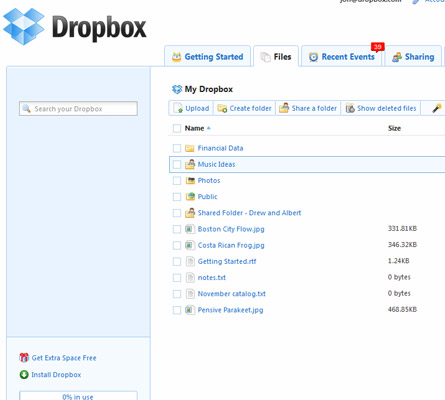Viewport: 445px width, 400px height.
Task: Check the Pensive Parakeet.jpg checkbox
Action: [177, 310]
